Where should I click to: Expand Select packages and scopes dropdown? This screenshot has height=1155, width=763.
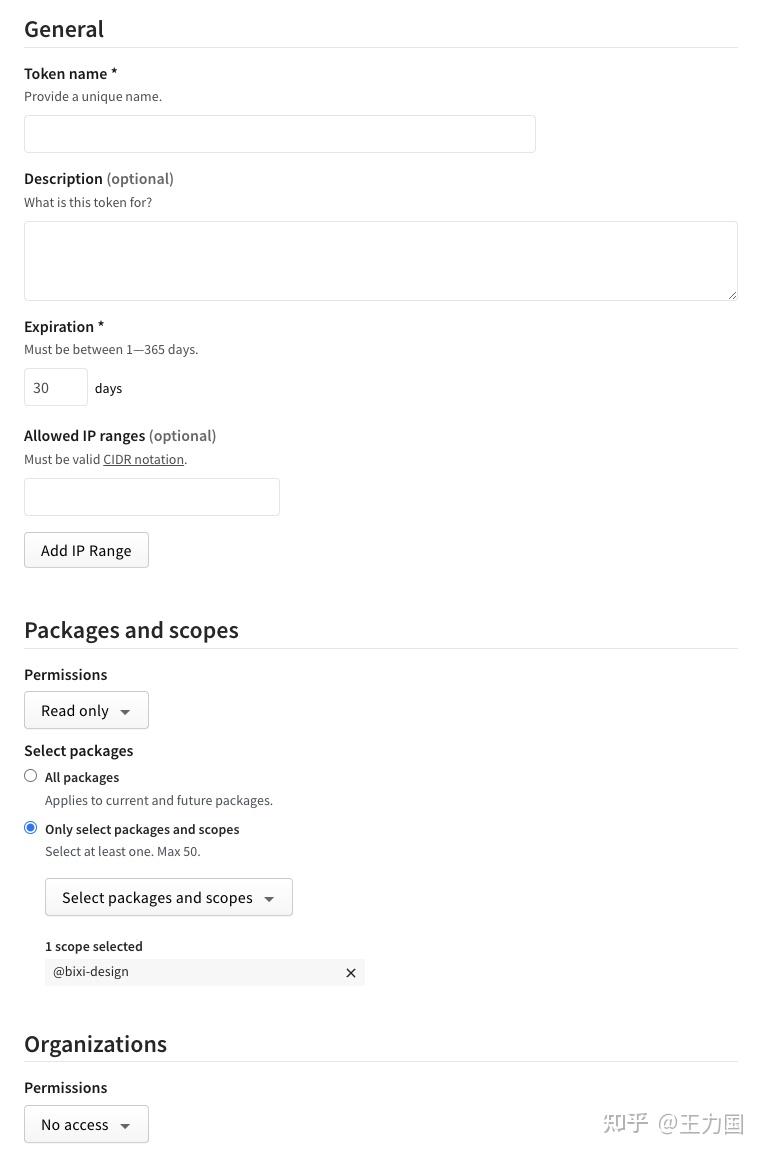coord(168,898)
